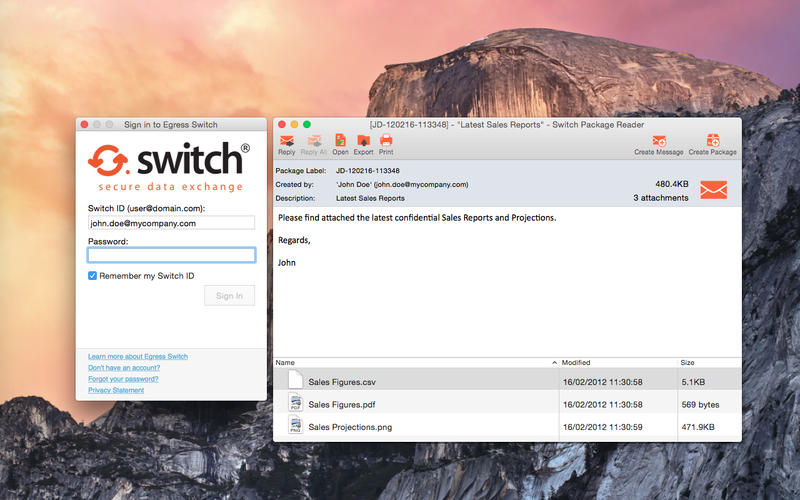Sort attachments by Modified column header
This screenshot has width=800, height=500.
615,362
